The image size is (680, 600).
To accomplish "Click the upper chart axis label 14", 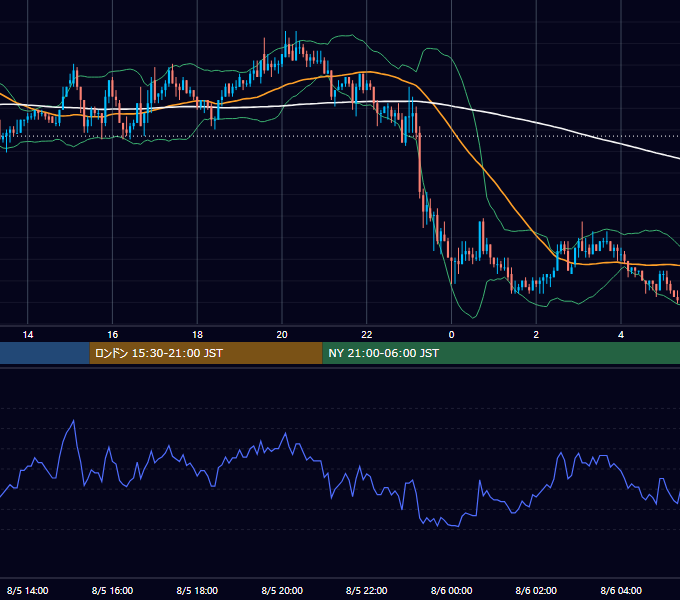I will coord(28,335).
